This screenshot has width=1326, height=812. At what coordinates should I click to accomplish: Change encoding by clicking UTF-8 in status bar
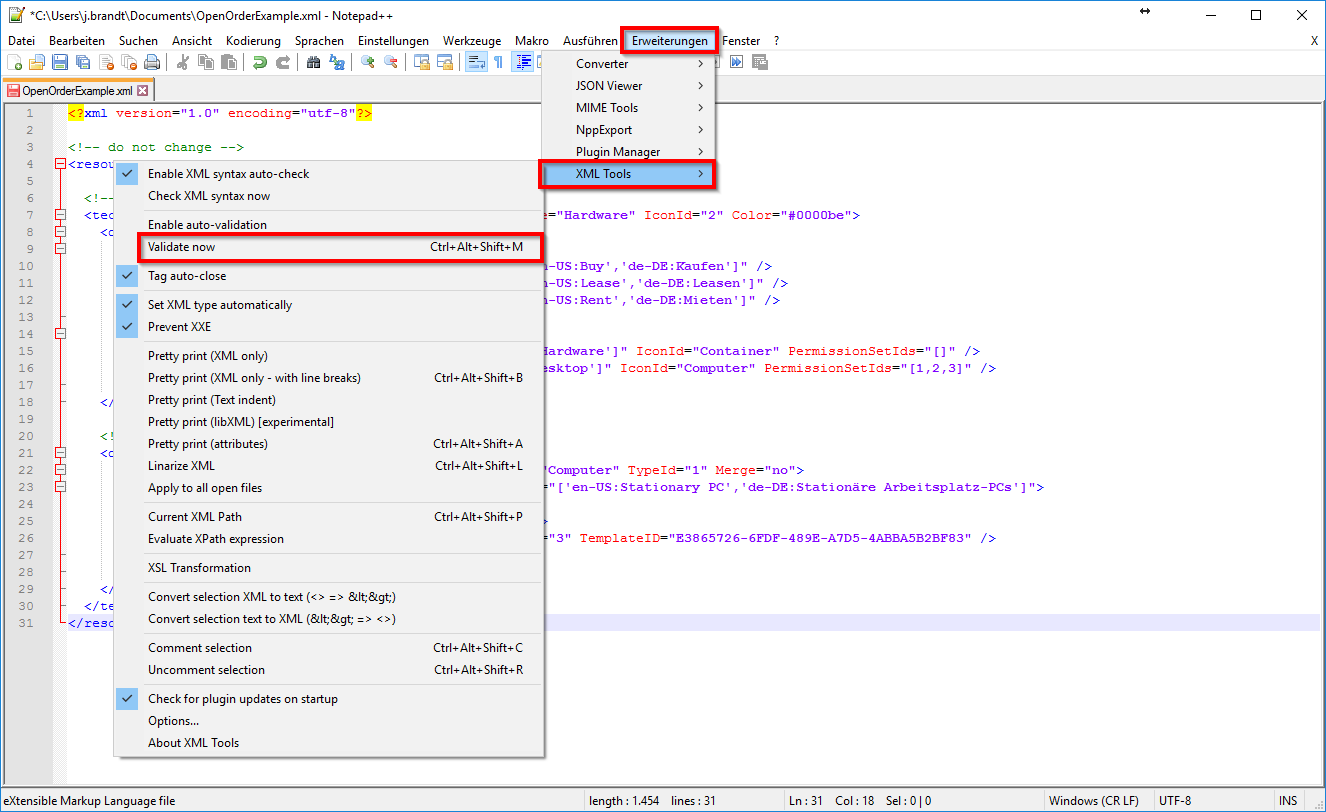(1174, 799)
